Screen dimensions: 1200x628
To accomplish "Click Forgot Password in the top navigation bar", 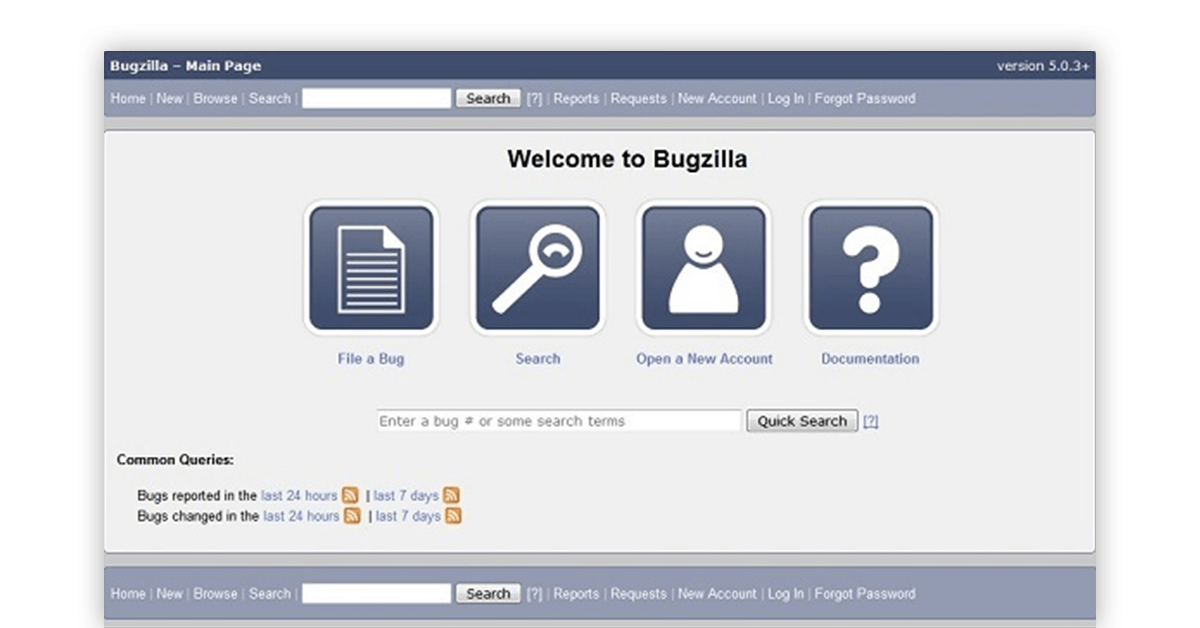I will [x=865, y=98].
